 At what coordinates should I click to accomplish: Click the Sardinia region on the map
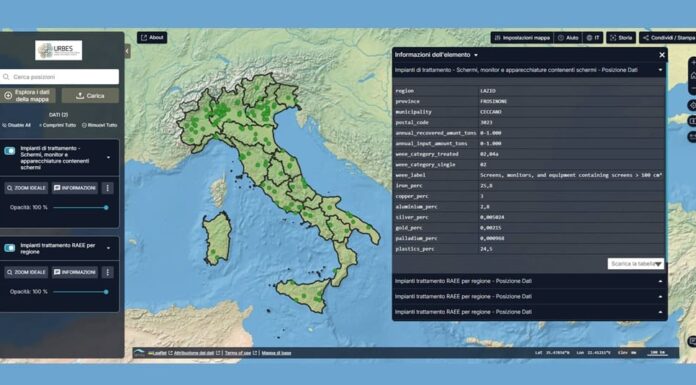(x=218, y=238)
